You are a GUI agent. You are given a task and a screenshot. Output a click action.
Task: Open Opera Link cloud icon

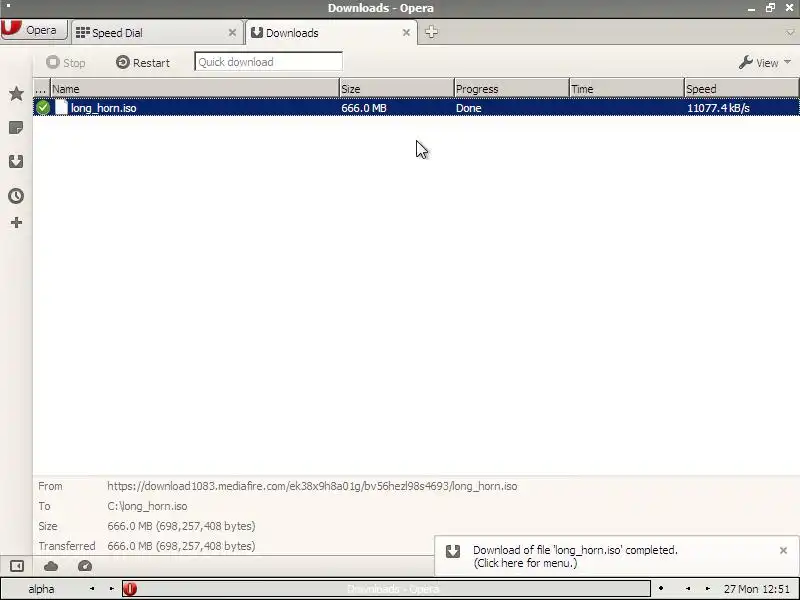pyautogui.click(x=51, y=566)
